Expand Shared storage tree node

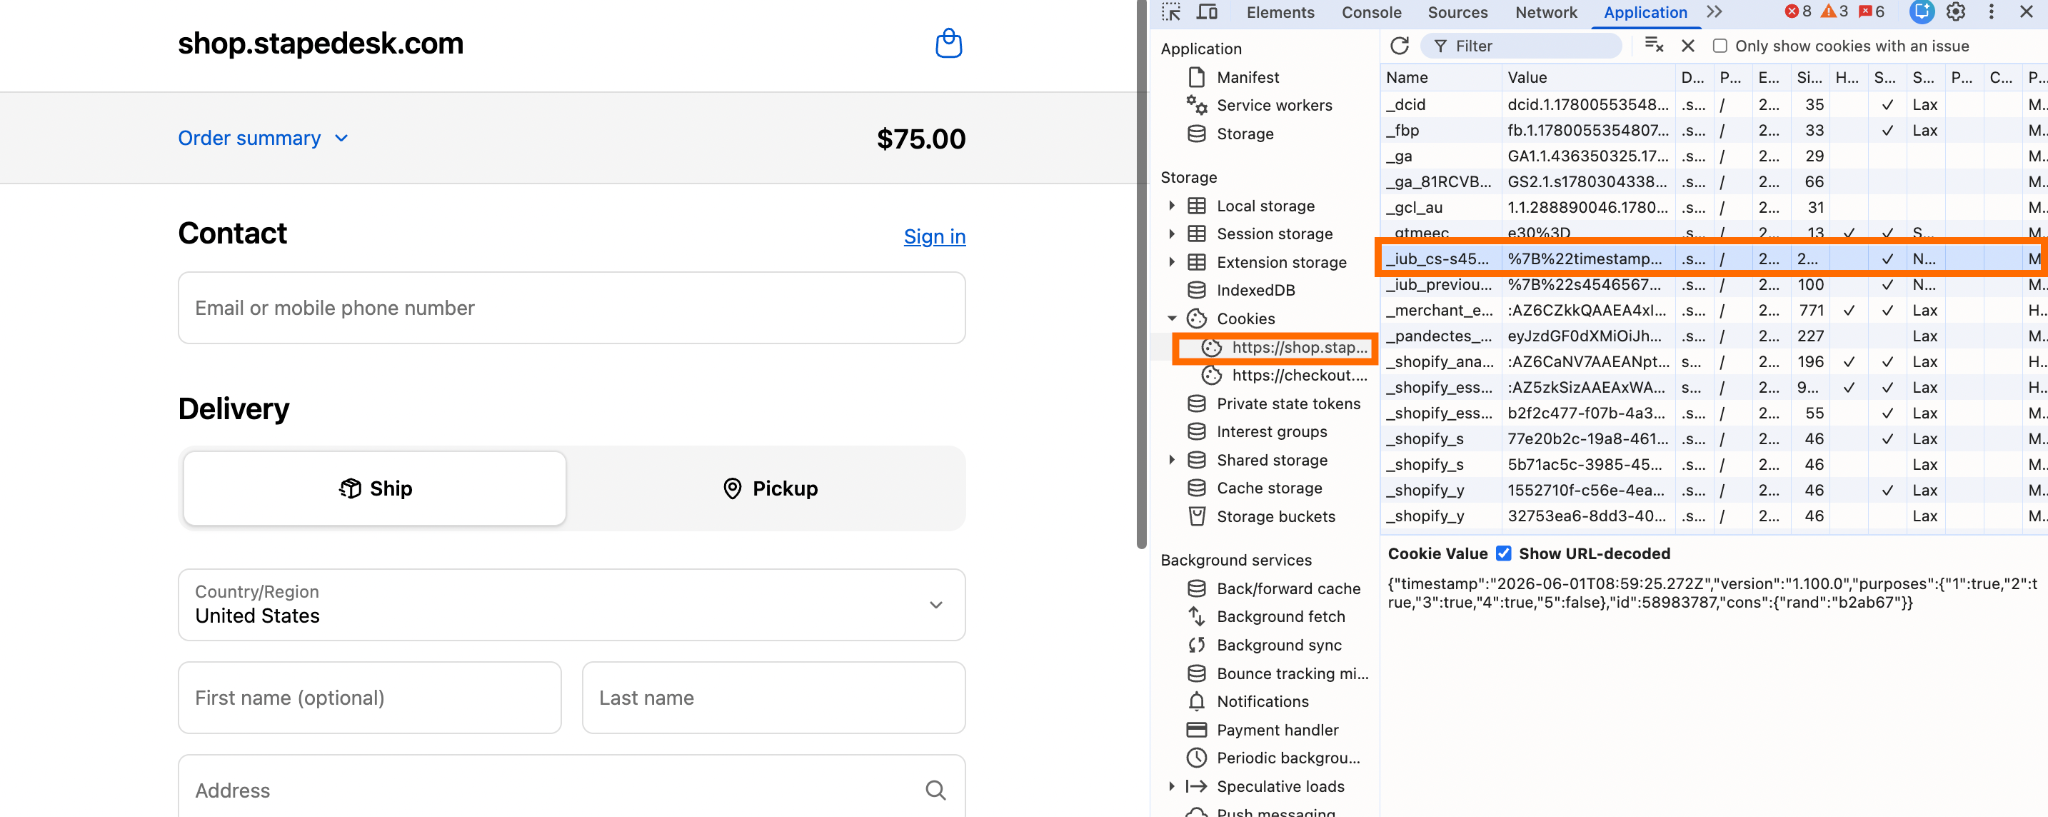point(1172,460)
